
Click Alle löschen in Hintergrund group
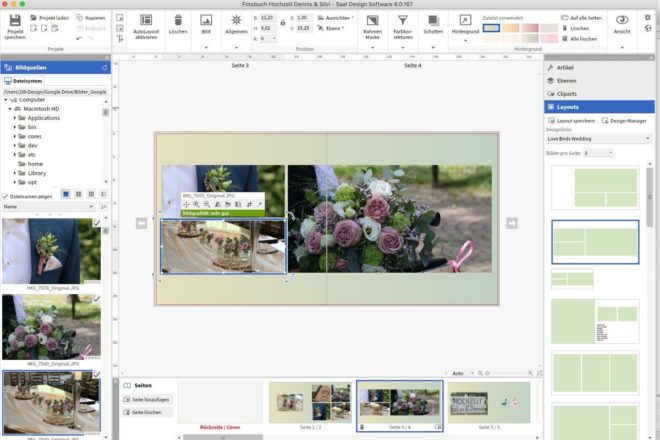579,39
